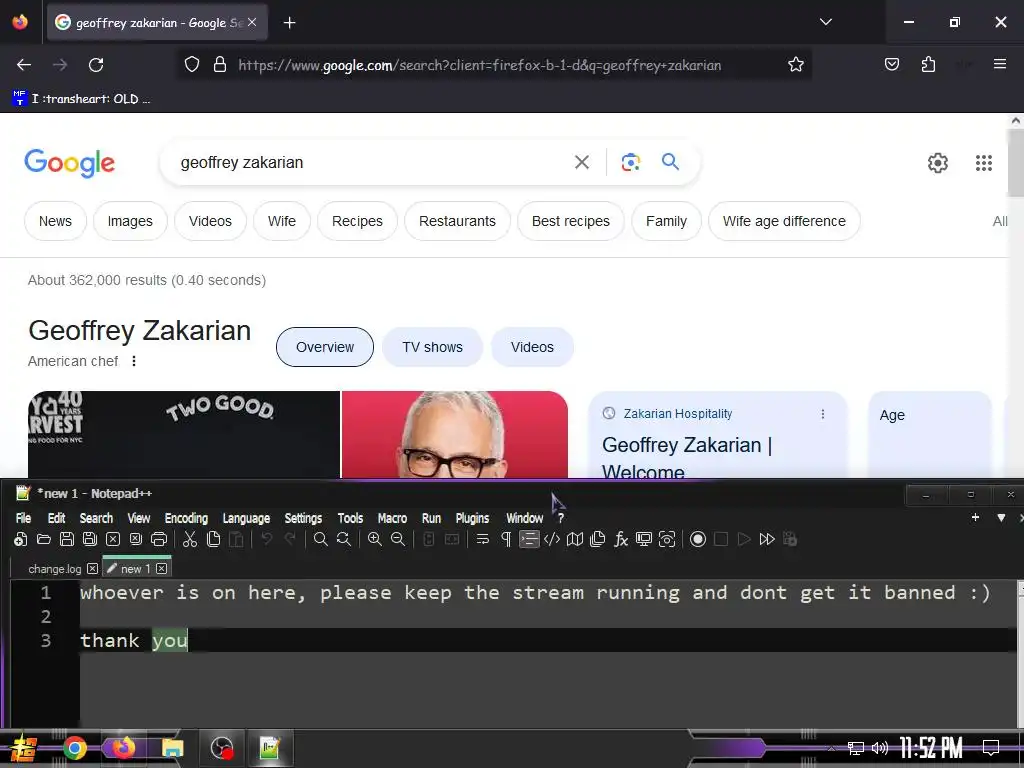Click the plus button beside Notepad++ menu bar
Image resolution: width=1024 pixels, height=768 pixels.
click(x=975, y=517)
